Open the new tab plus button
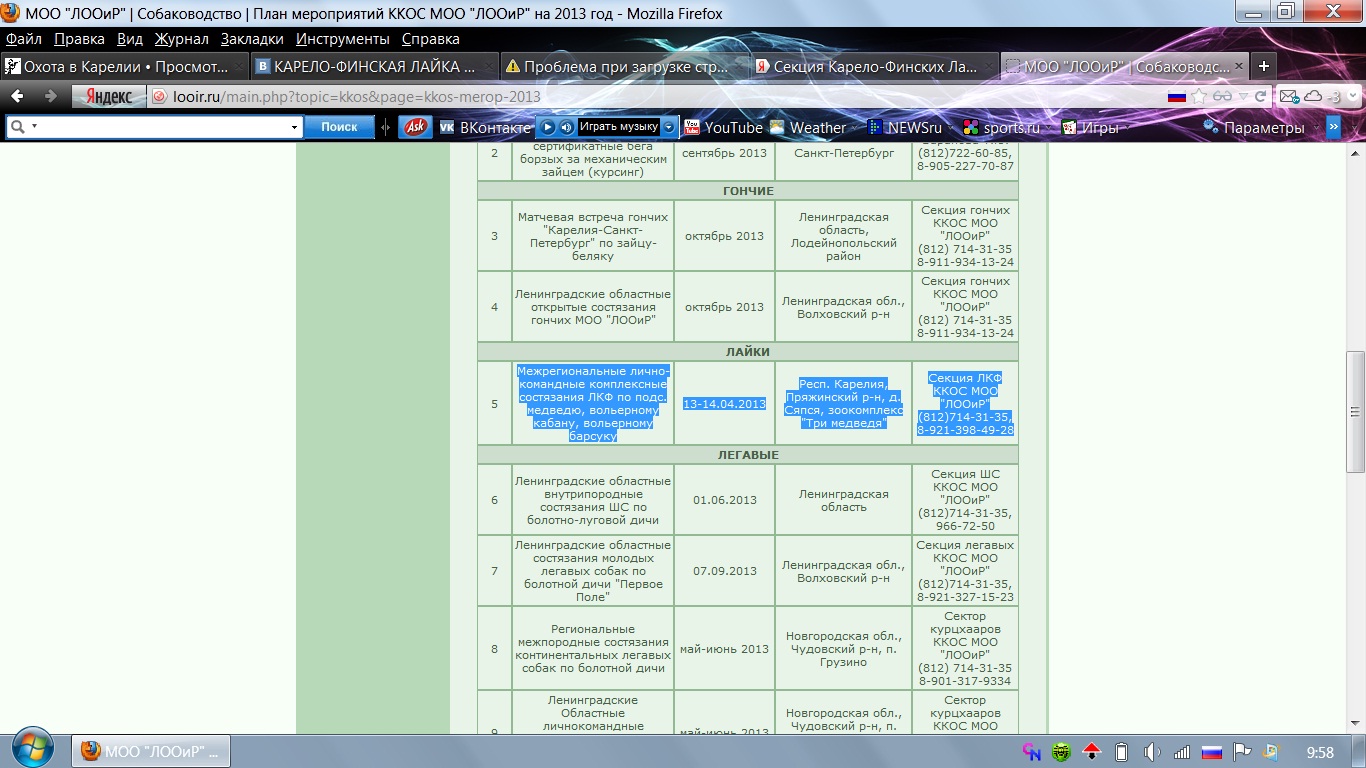 click(x=1264, y=66)
